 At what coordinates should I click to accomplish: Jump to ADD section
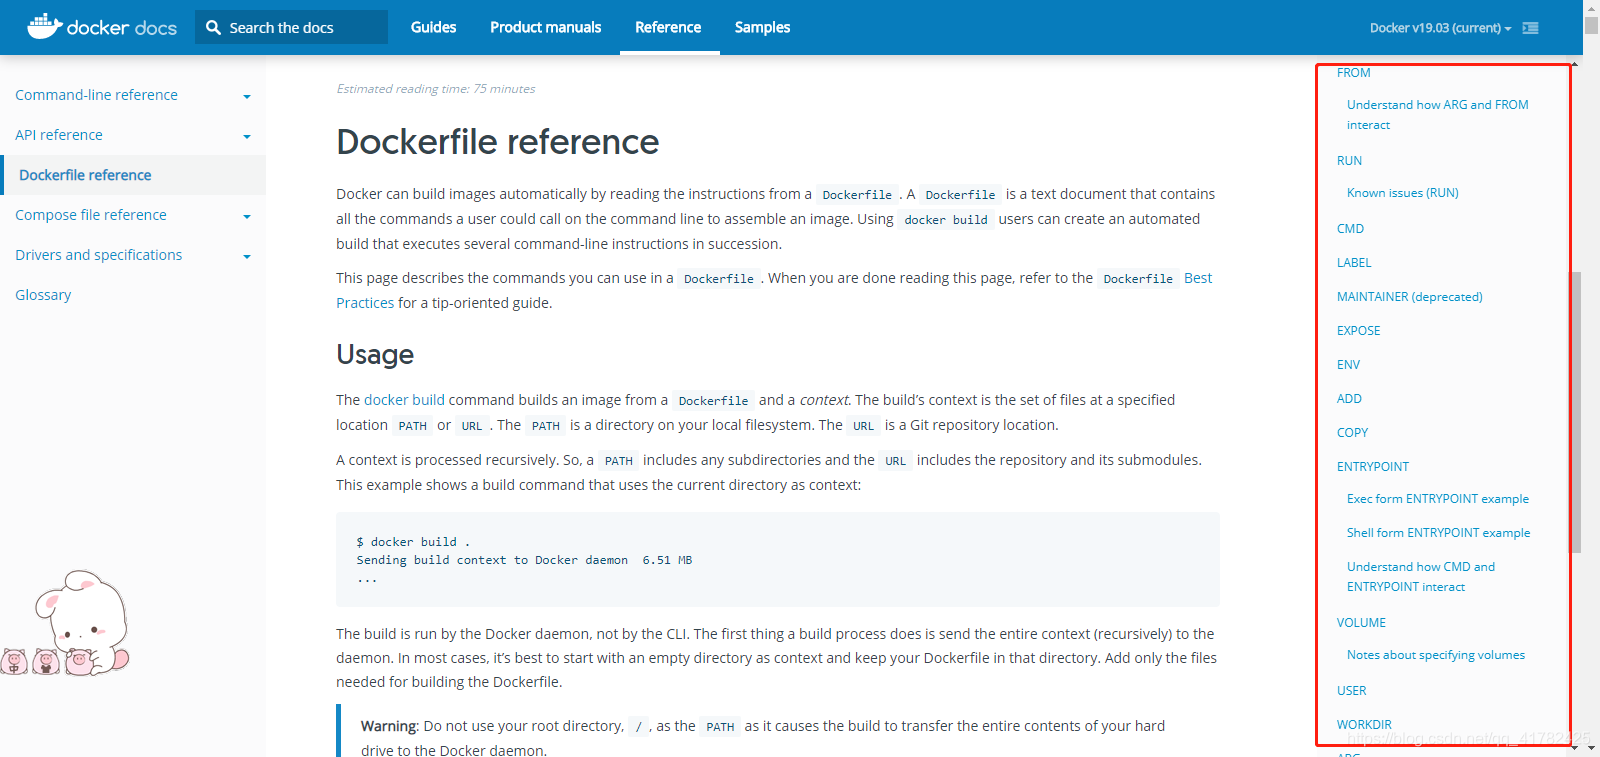pyautogui.click(x=1349, y=399)
